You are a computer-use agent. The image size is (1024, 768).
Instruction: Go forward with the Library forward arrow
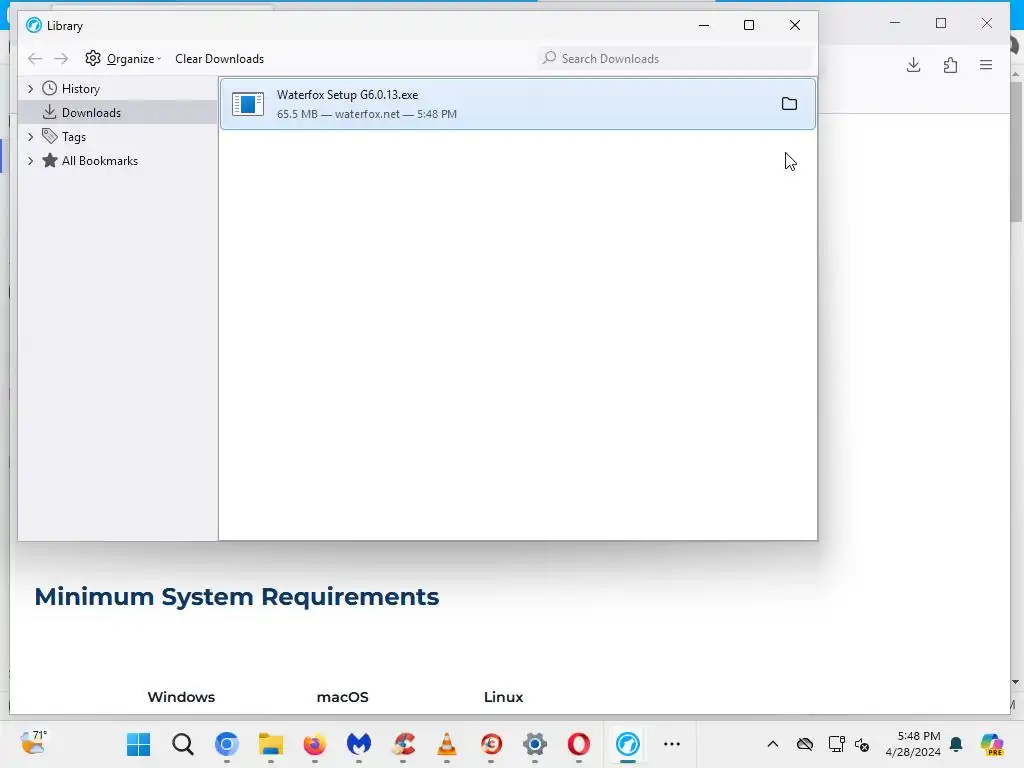tap(61, 59)
